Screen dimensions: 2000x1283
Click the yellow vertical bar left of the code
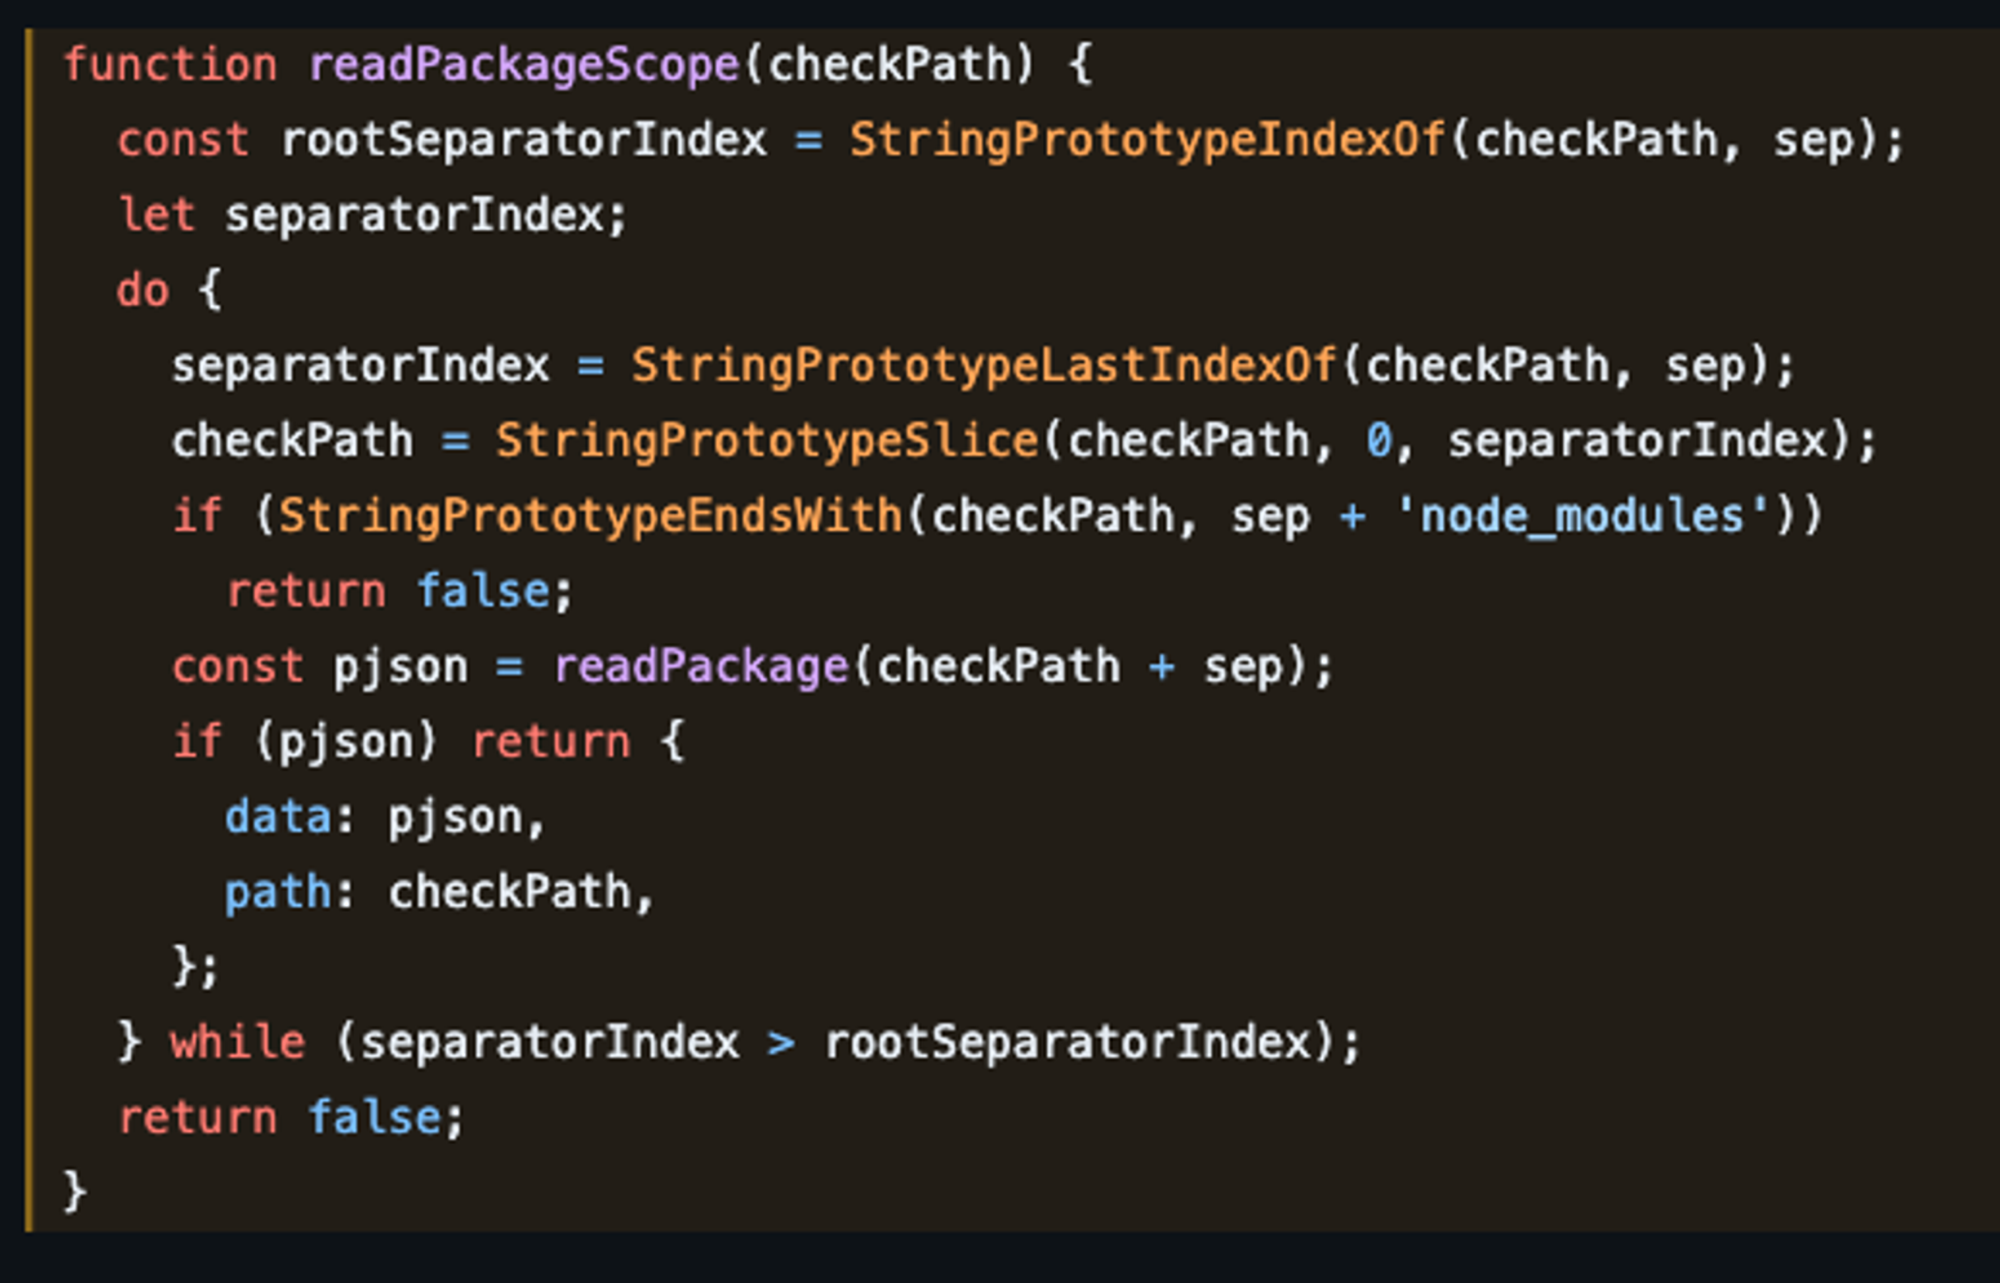point(29,630)
